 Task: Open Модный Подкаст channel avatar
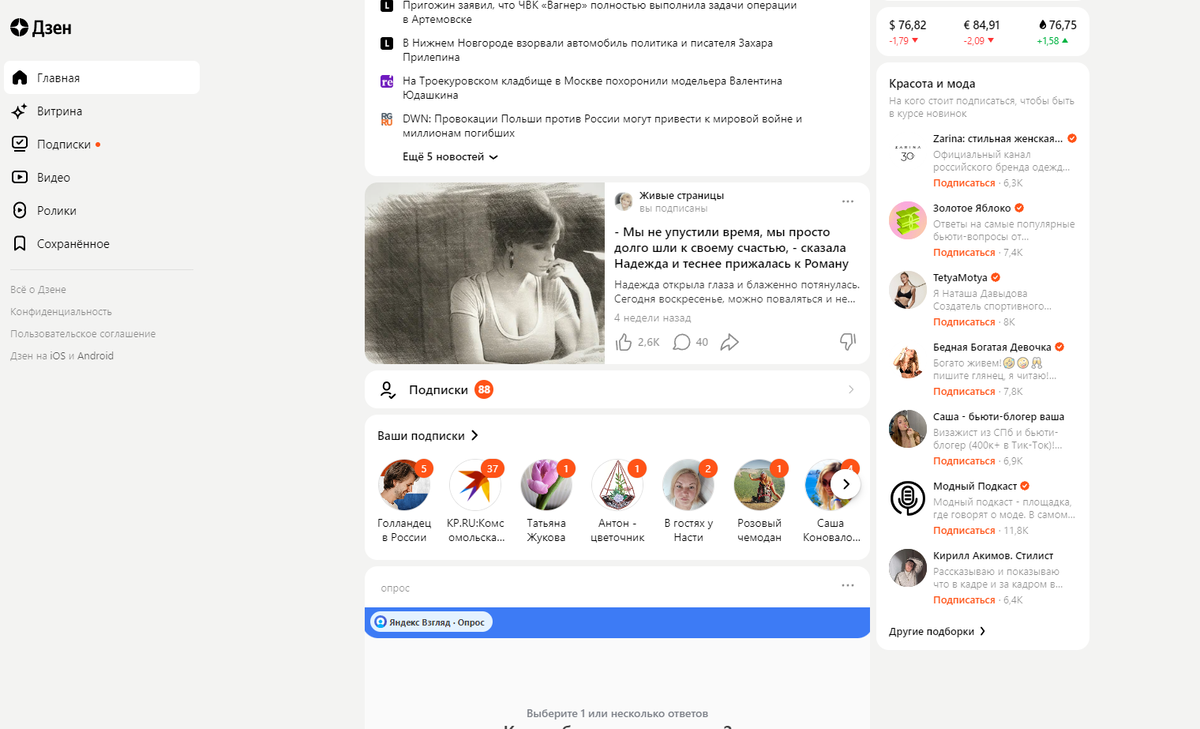click(x=907, y=498)
